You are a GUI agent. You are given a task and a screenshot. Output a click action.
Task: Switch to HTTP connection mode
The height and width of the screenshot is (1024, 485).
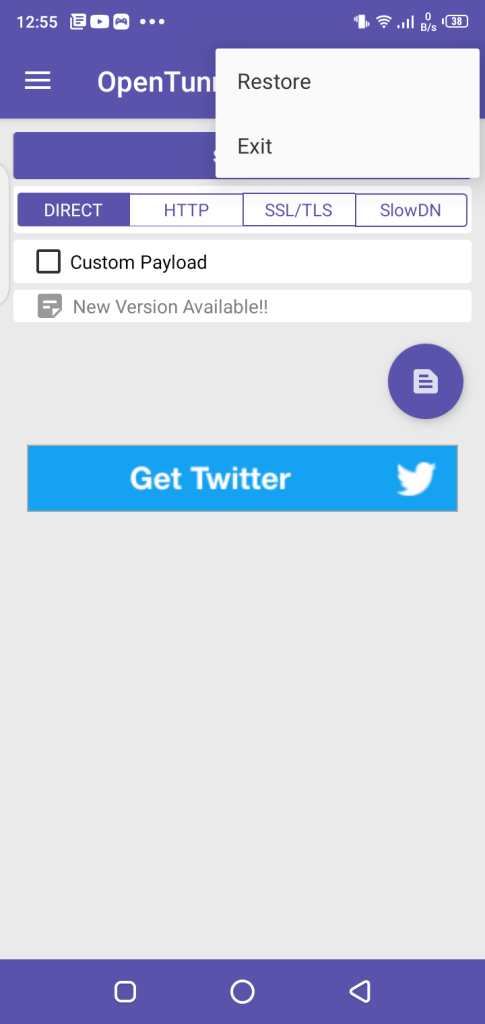pos(186,210)
